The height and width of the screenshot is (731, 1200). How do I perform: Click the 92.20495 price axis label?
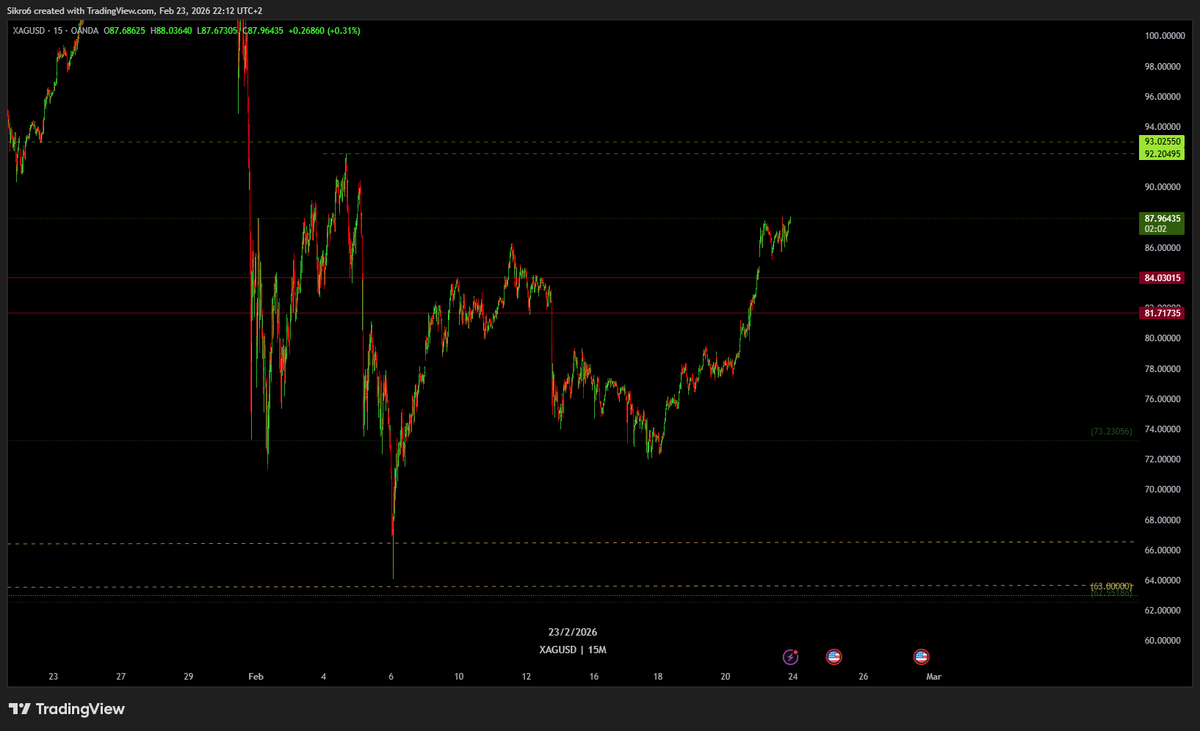click(1164, 154)
